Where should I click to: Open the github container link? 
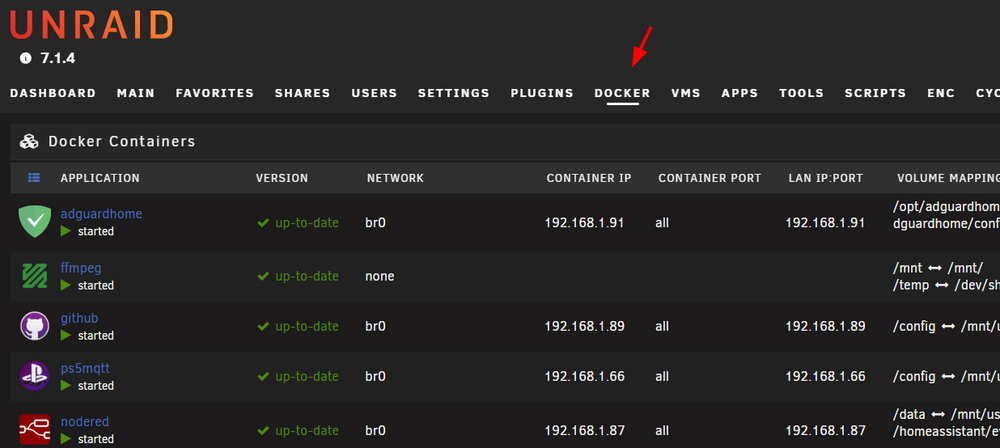point(79,318)
